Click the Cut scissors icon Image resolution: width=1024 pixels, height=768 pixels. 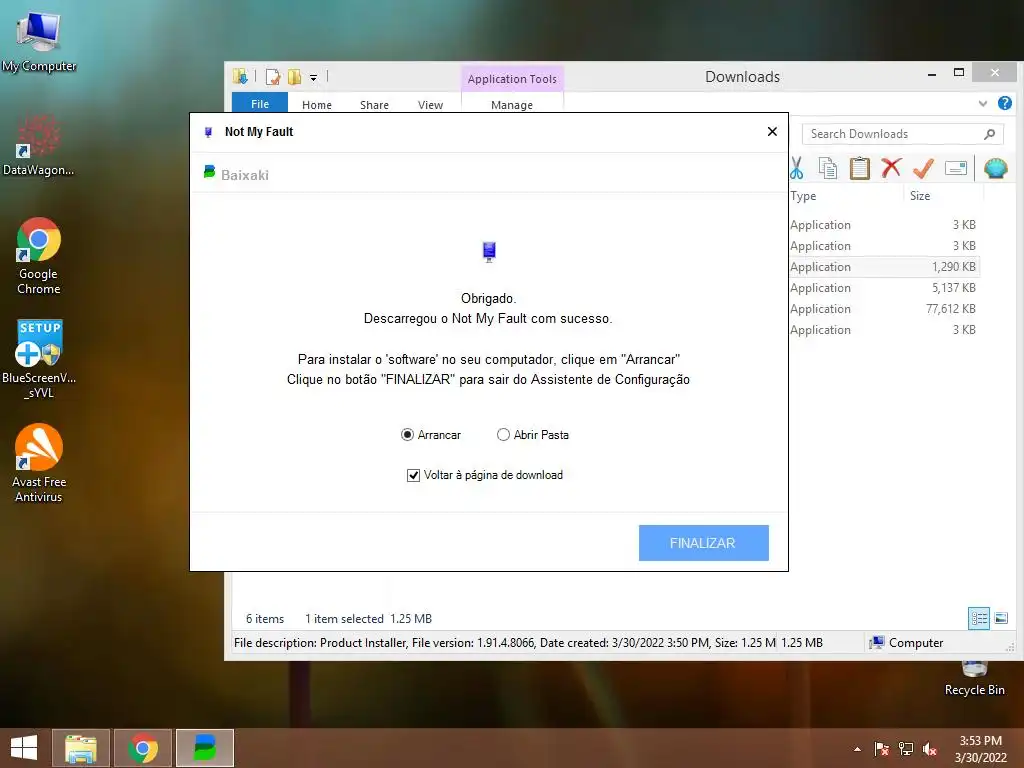[x=797, y=168]
